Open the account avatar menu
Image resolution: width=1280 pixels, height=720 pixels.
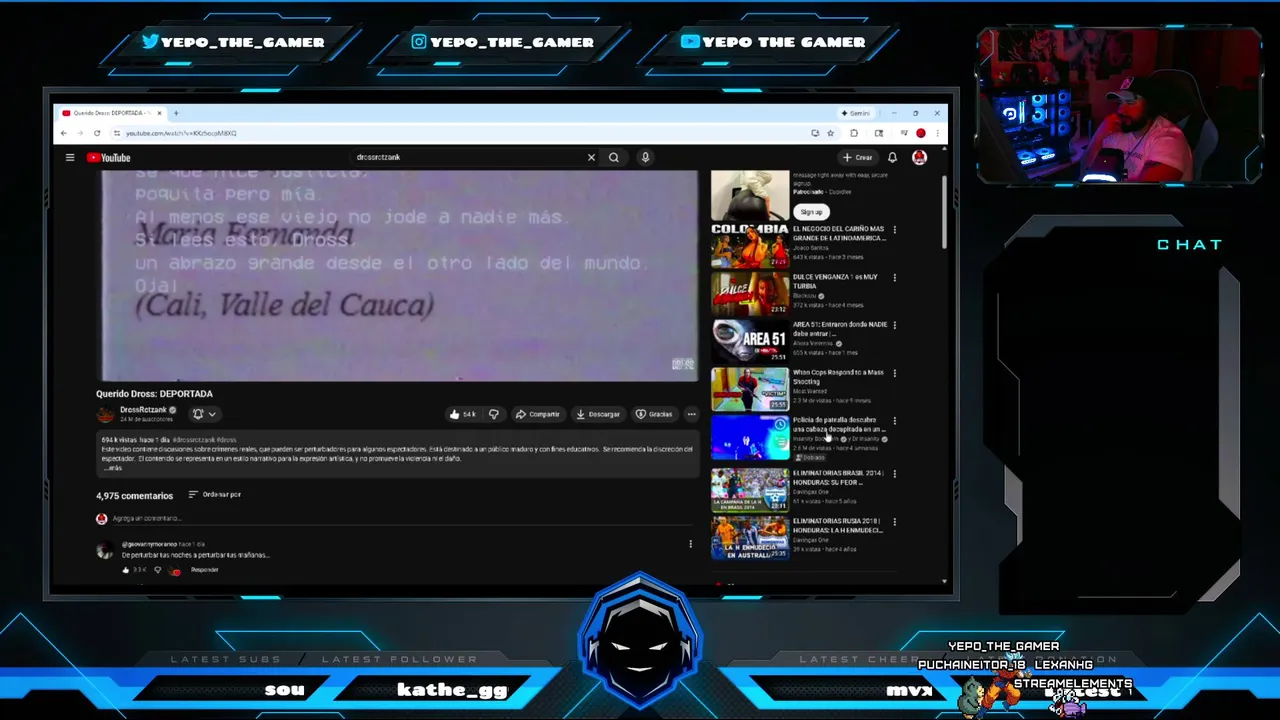click(919, 157)
